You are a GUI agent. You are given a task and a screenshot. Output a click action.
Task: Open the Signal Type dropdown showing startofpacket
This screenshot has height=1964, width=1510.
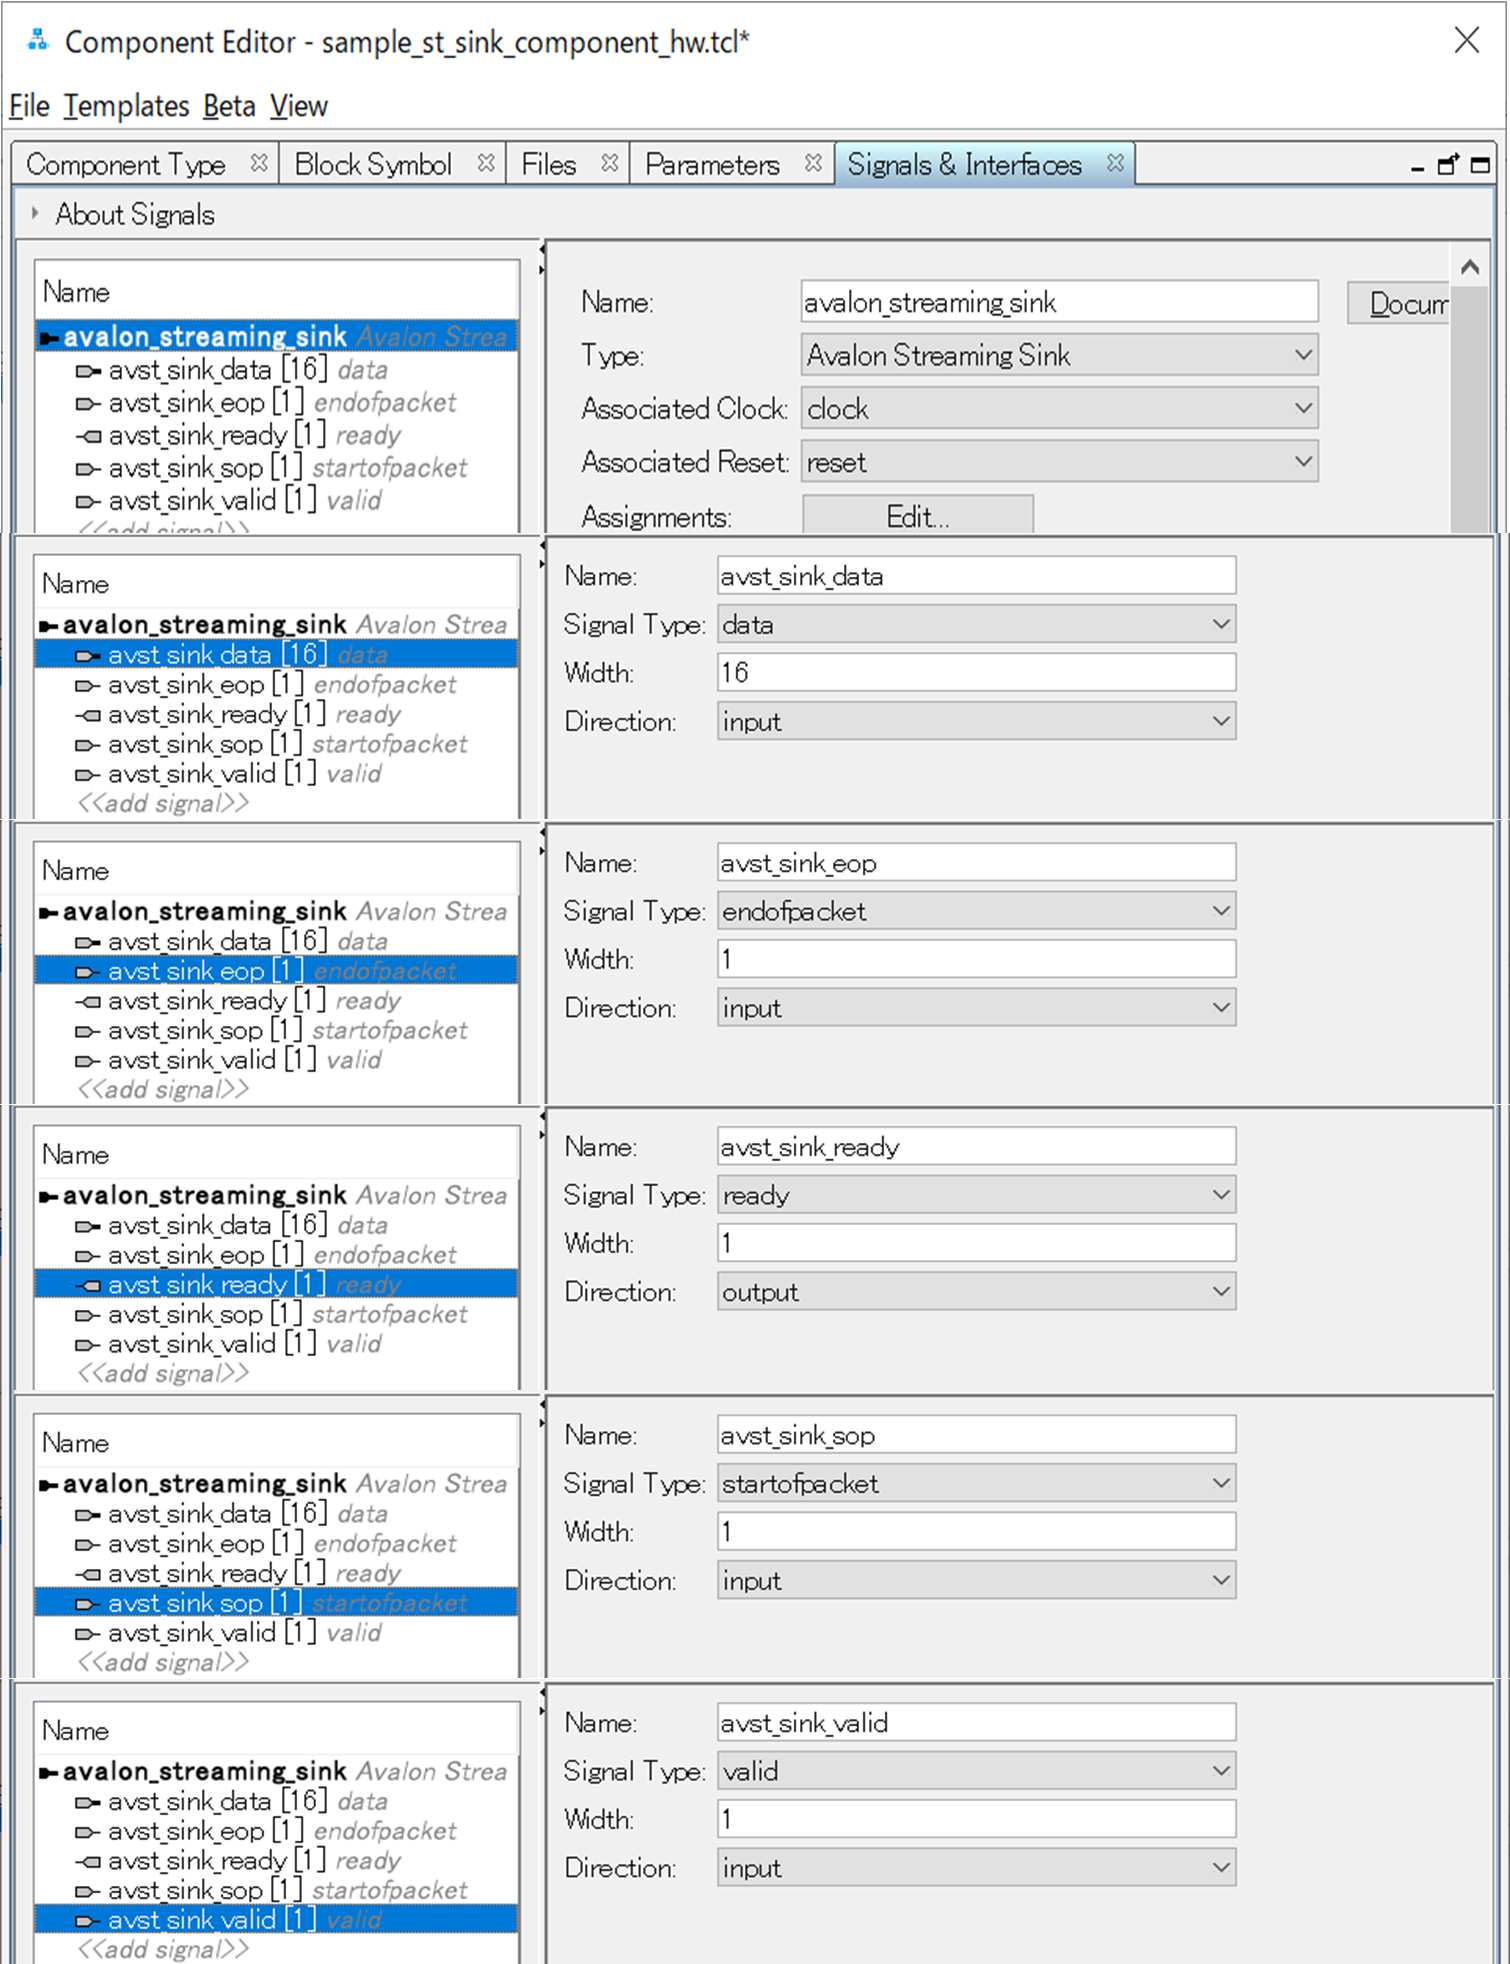coord(975,1483)
